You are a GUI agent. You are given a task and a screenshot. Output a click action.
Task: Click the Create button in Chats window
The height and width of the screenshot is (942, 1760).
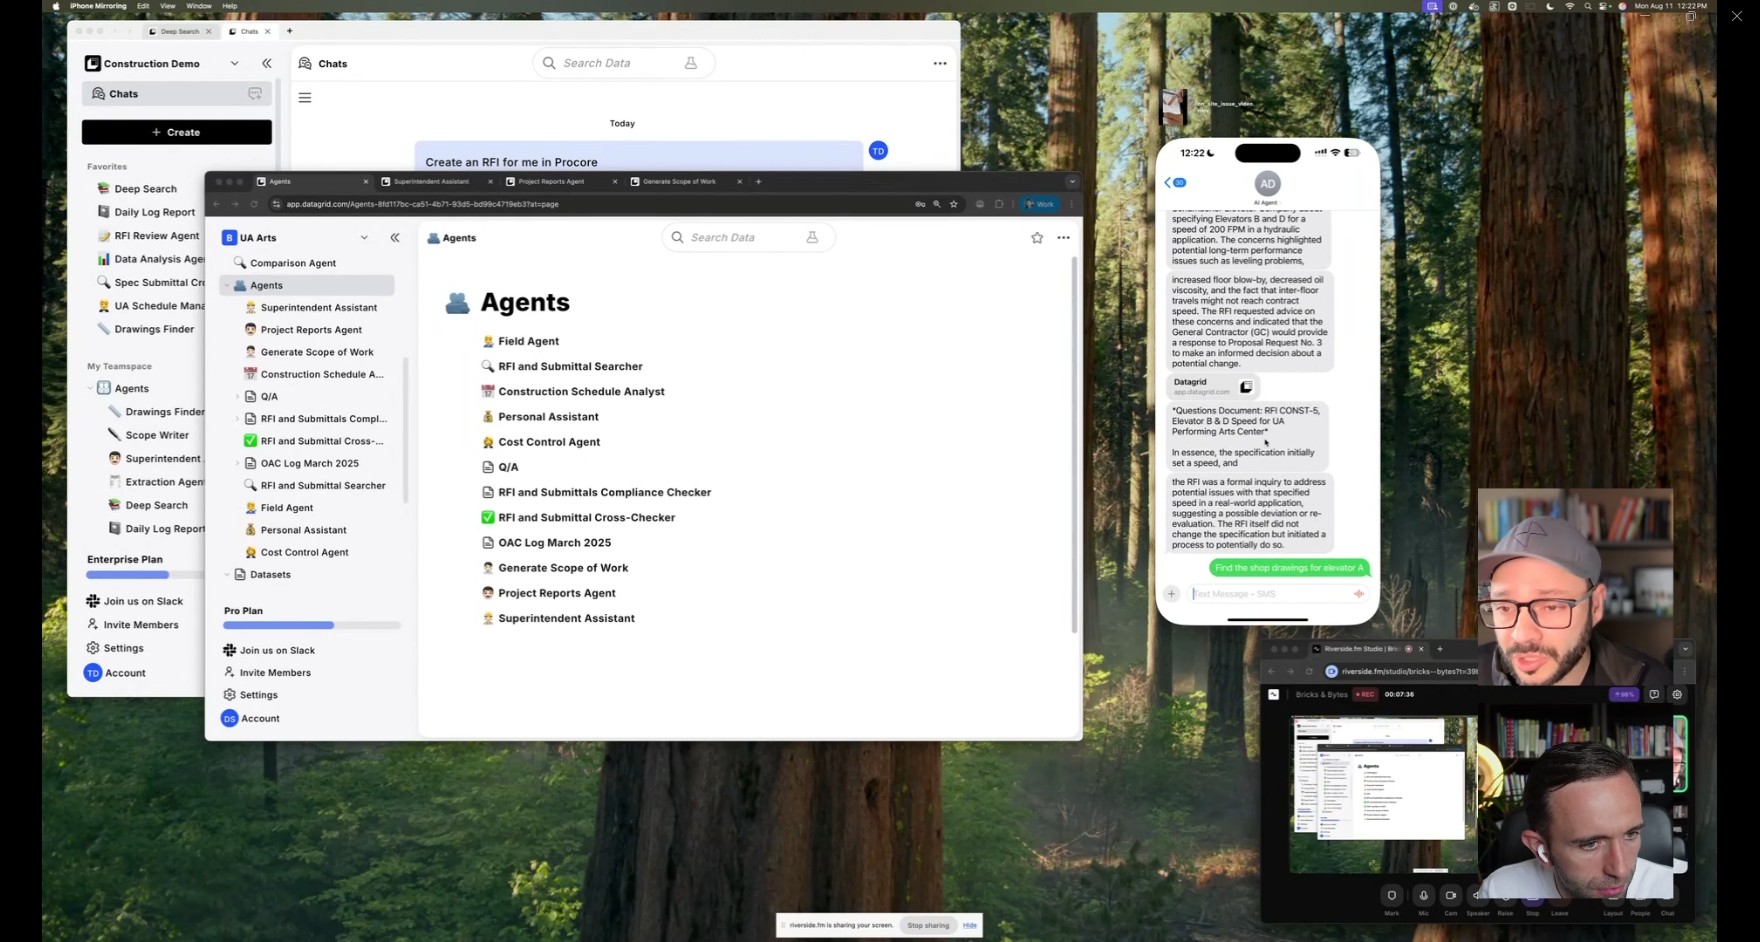tap(177, 132)
